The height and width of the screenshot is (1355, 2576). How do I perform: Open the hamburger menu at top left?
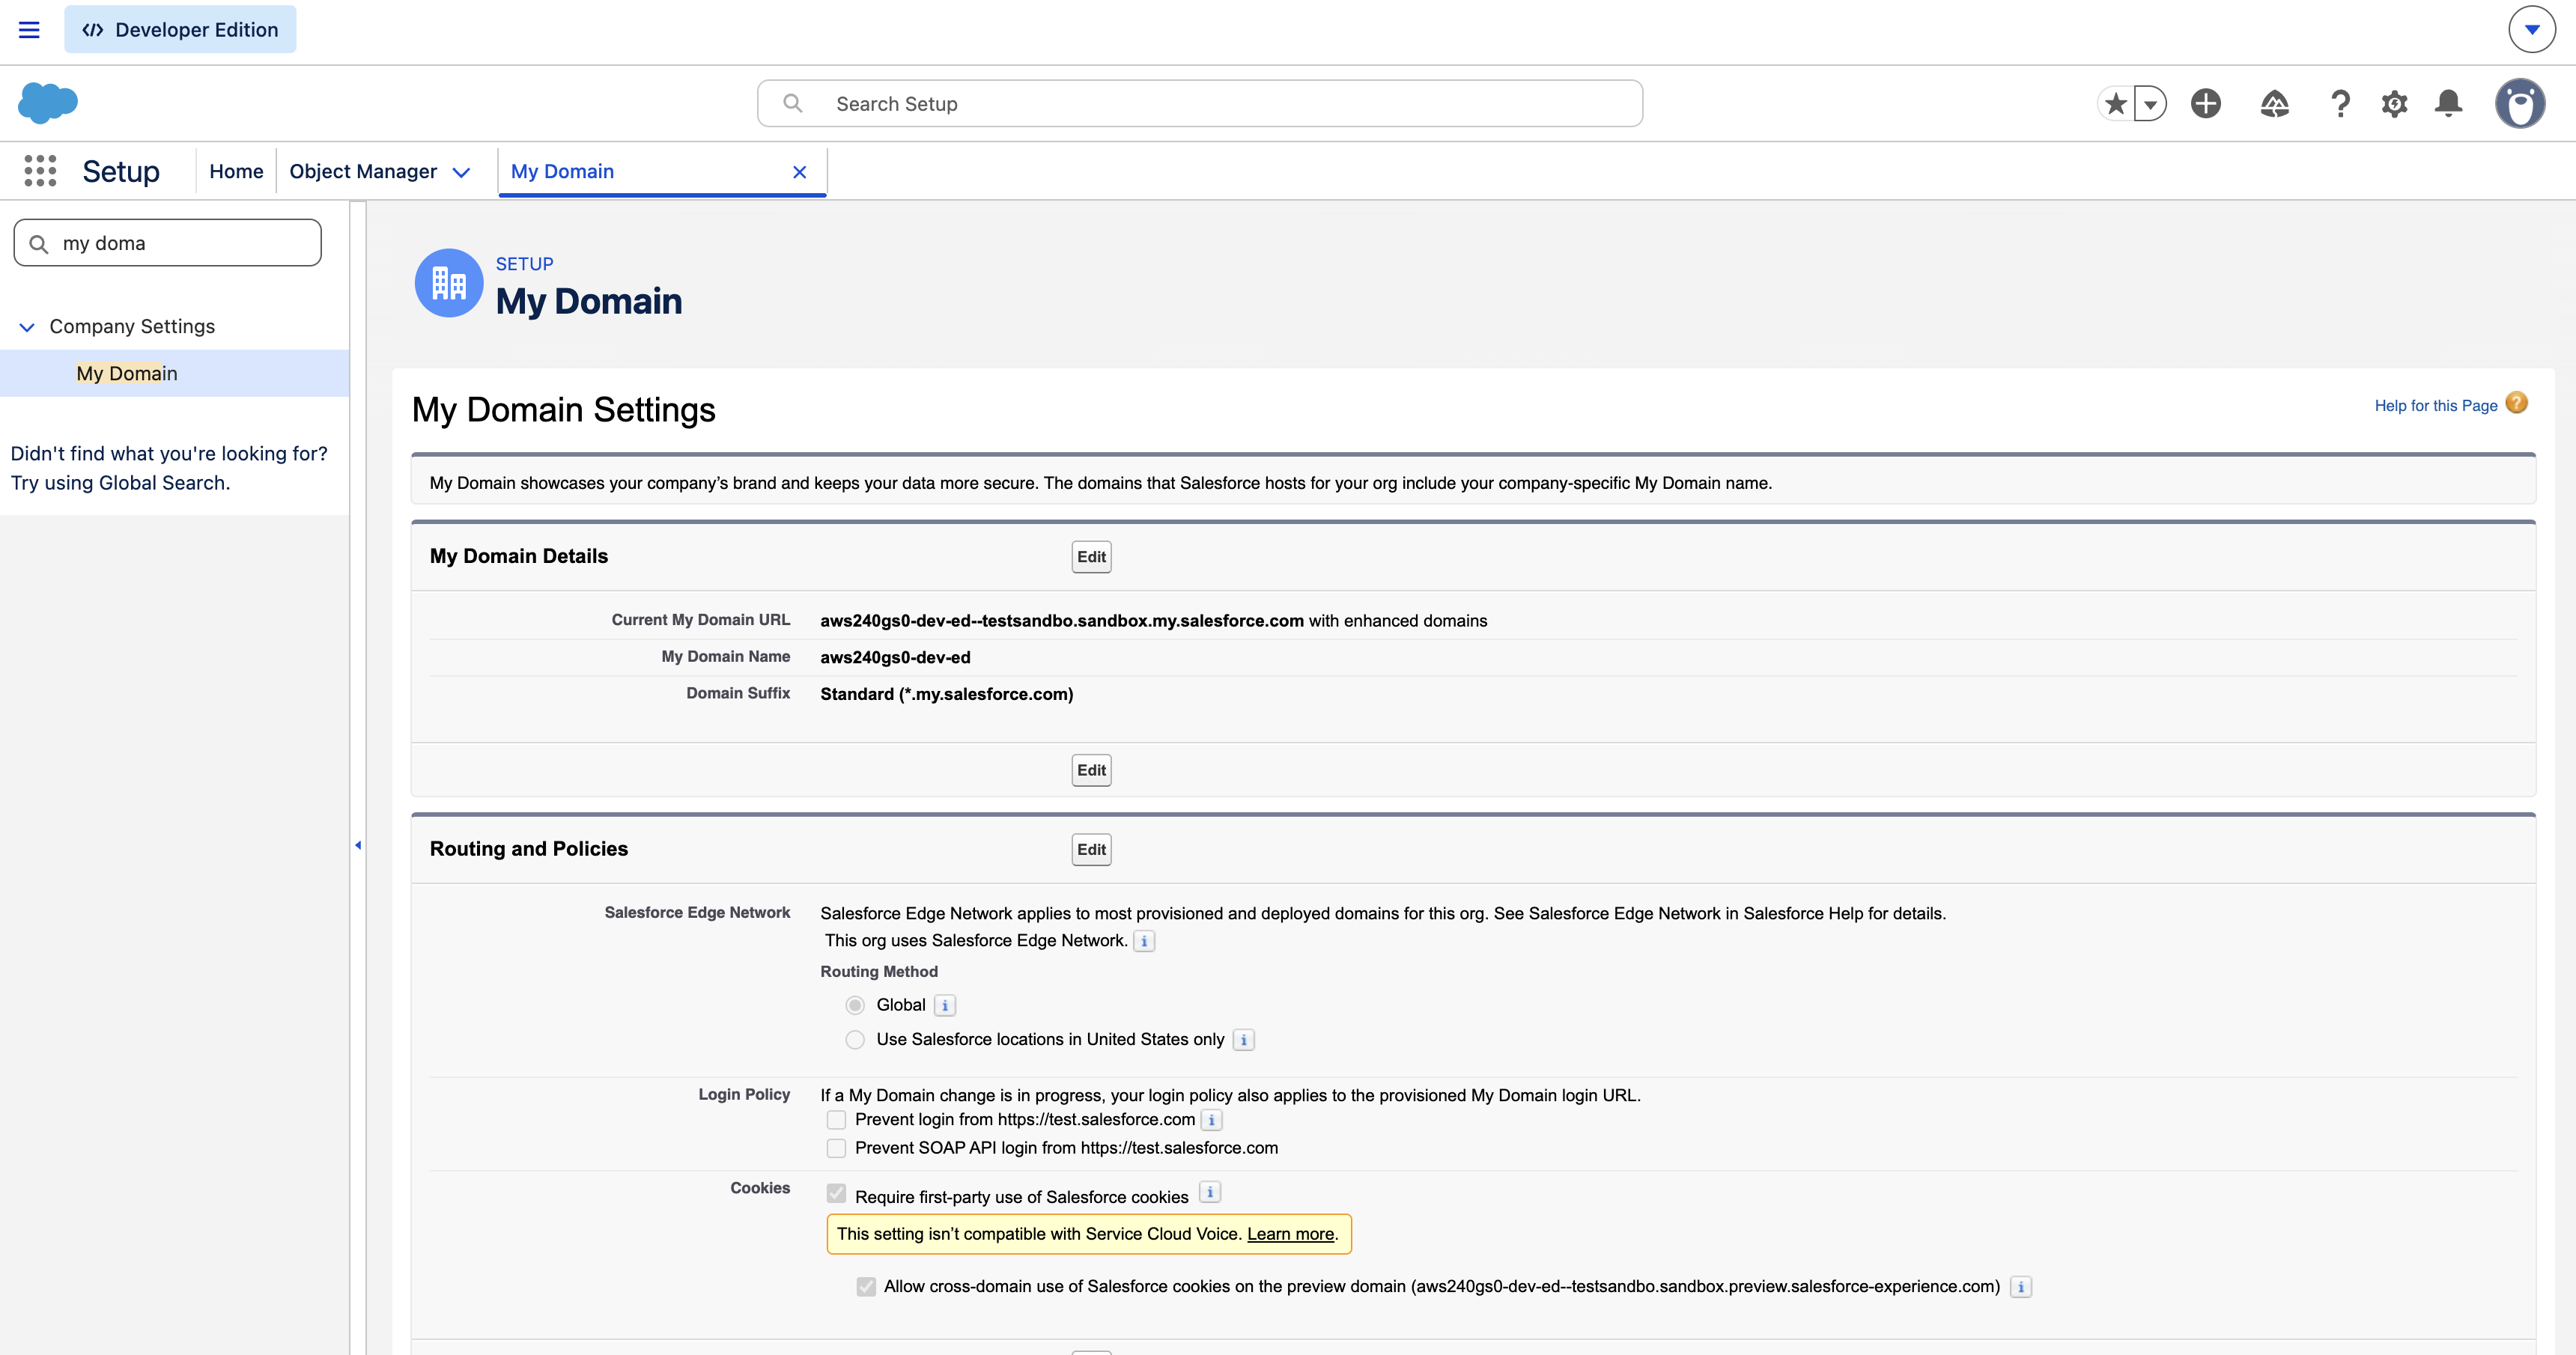point(29,30)
